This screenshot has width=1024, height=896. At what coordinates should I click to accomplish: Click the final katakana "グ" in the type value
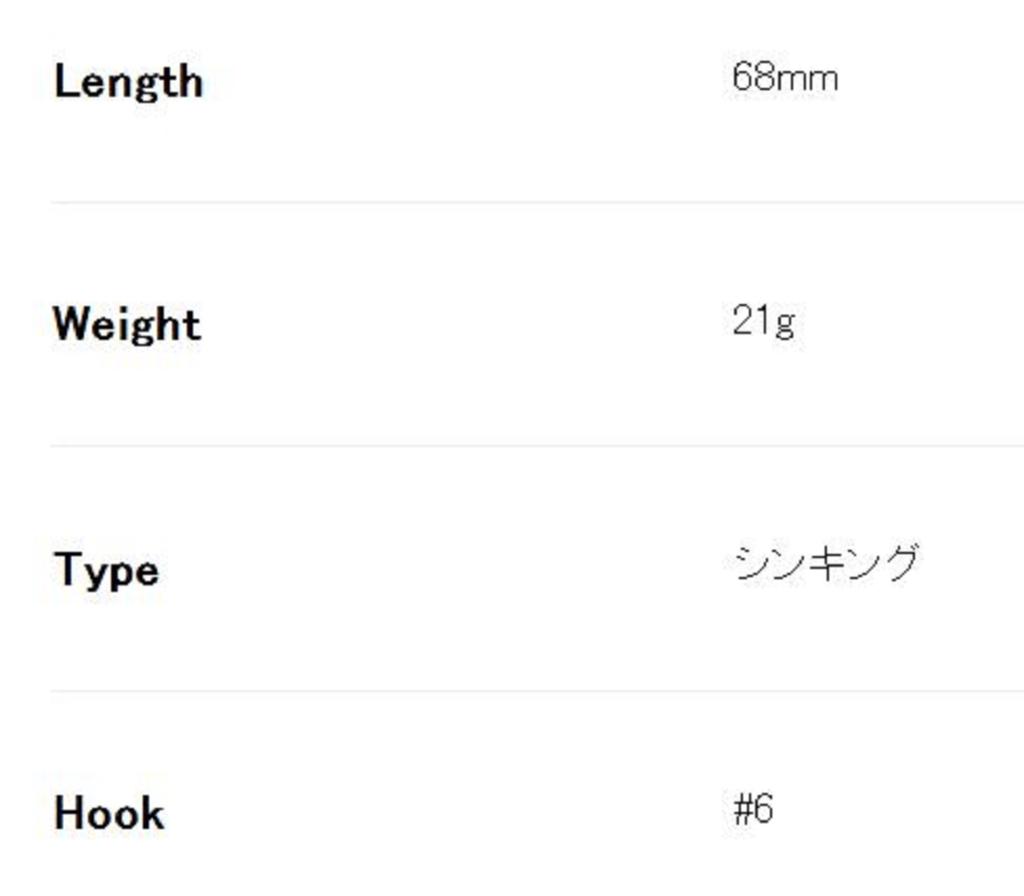click(900, 563)
